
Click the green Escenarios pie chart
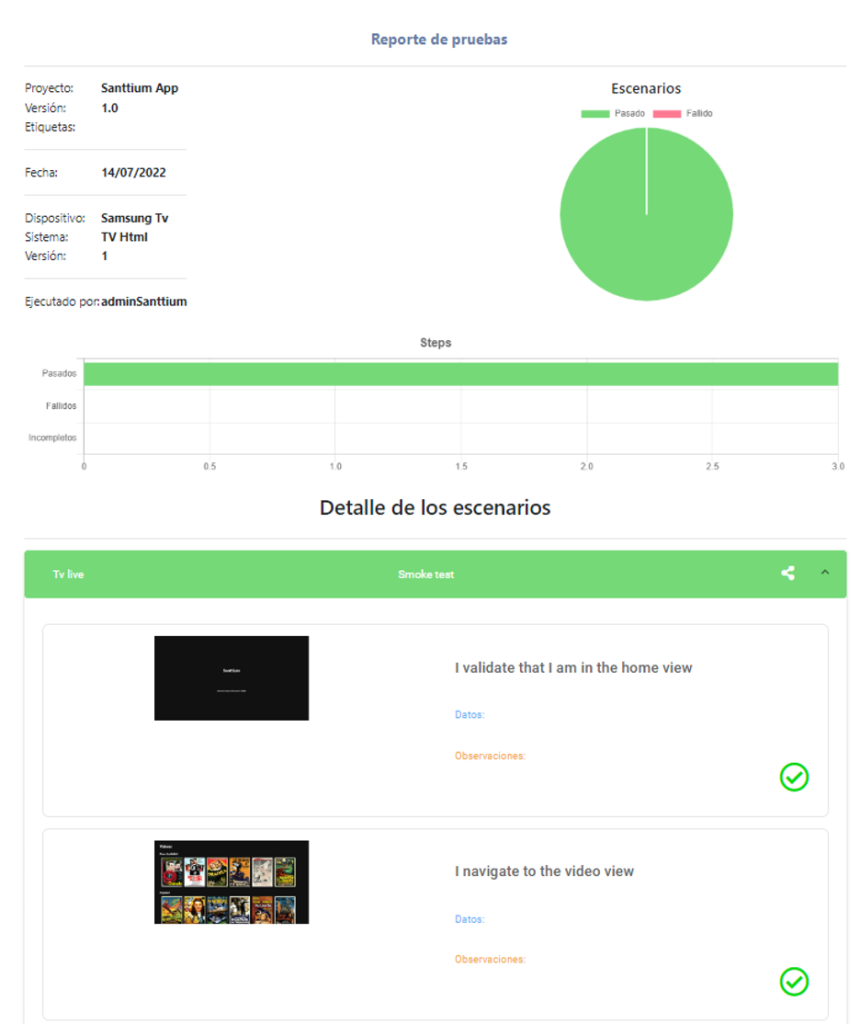(x=646, y=214)
